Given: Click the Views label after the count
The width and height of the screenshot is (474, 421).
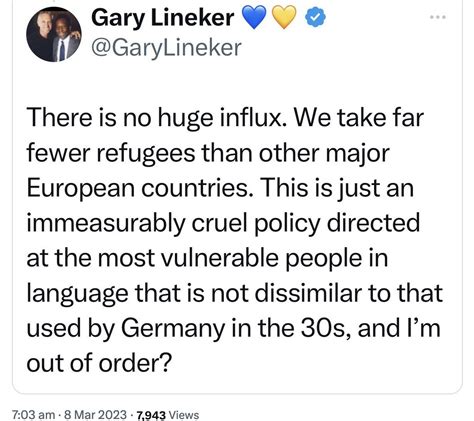Looking at the screenshot, I should [184, 415].
